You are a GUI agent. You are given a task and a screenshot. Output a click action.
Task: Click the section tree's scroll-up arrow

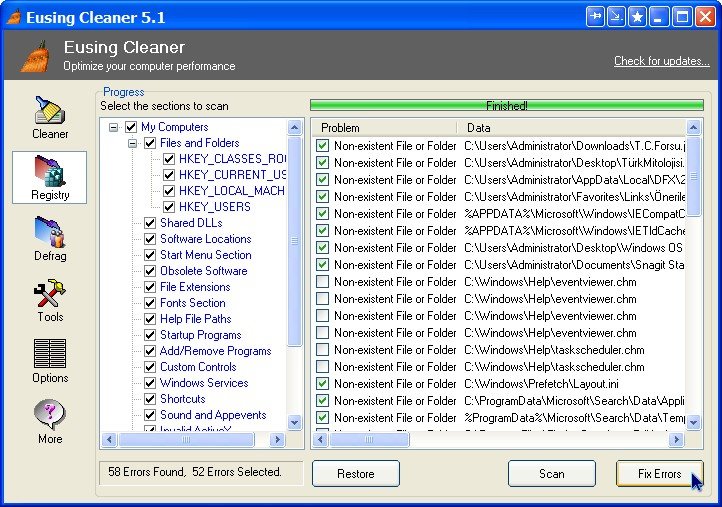tap(294, 127)
